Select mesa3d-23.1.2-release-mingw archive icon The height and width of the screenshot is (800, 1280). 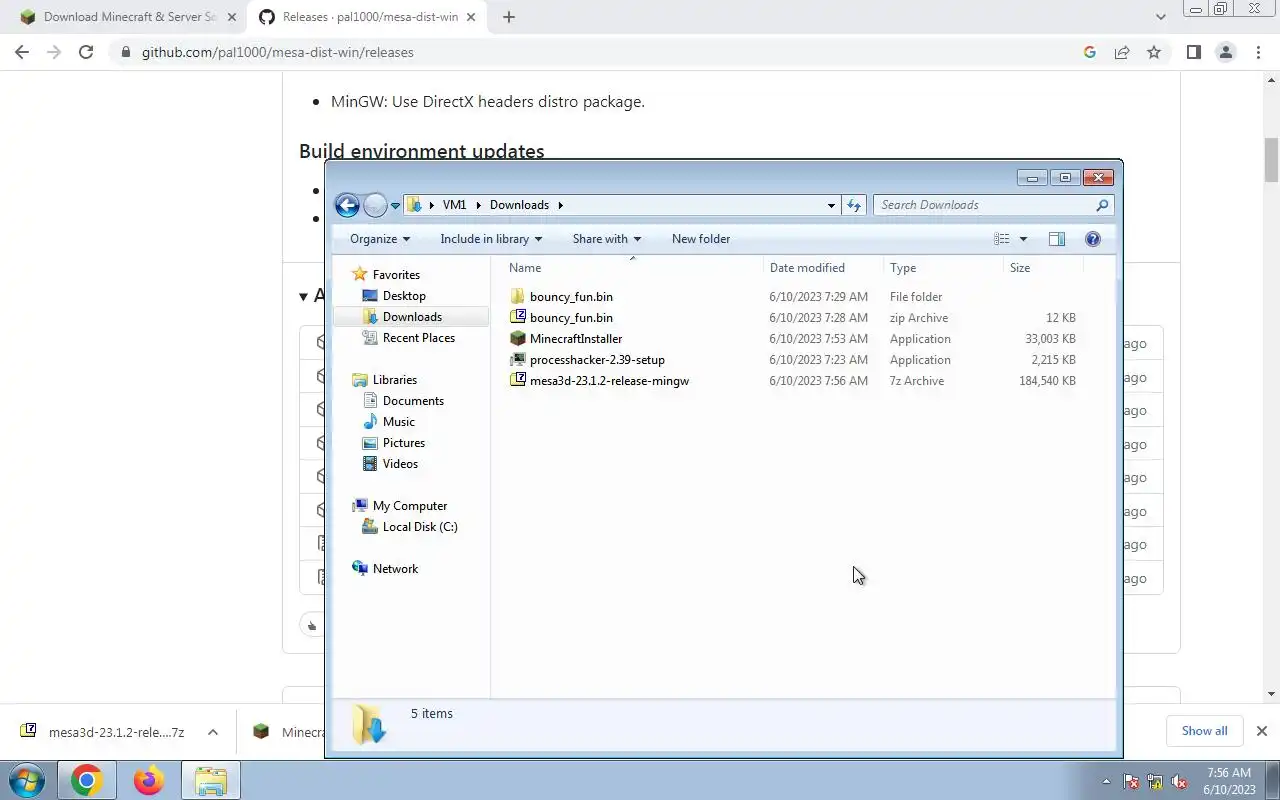[x=517, y=381]
